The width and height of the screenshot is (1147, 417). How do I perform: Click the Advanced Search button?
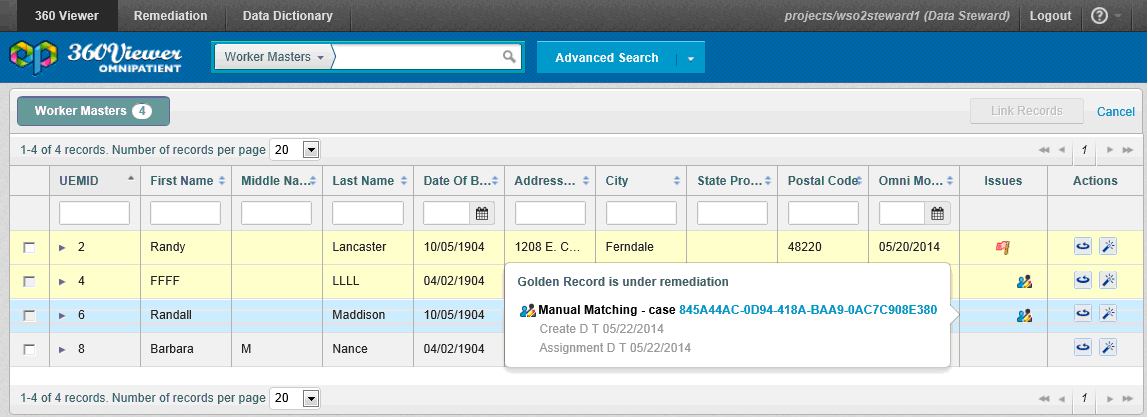606,58
